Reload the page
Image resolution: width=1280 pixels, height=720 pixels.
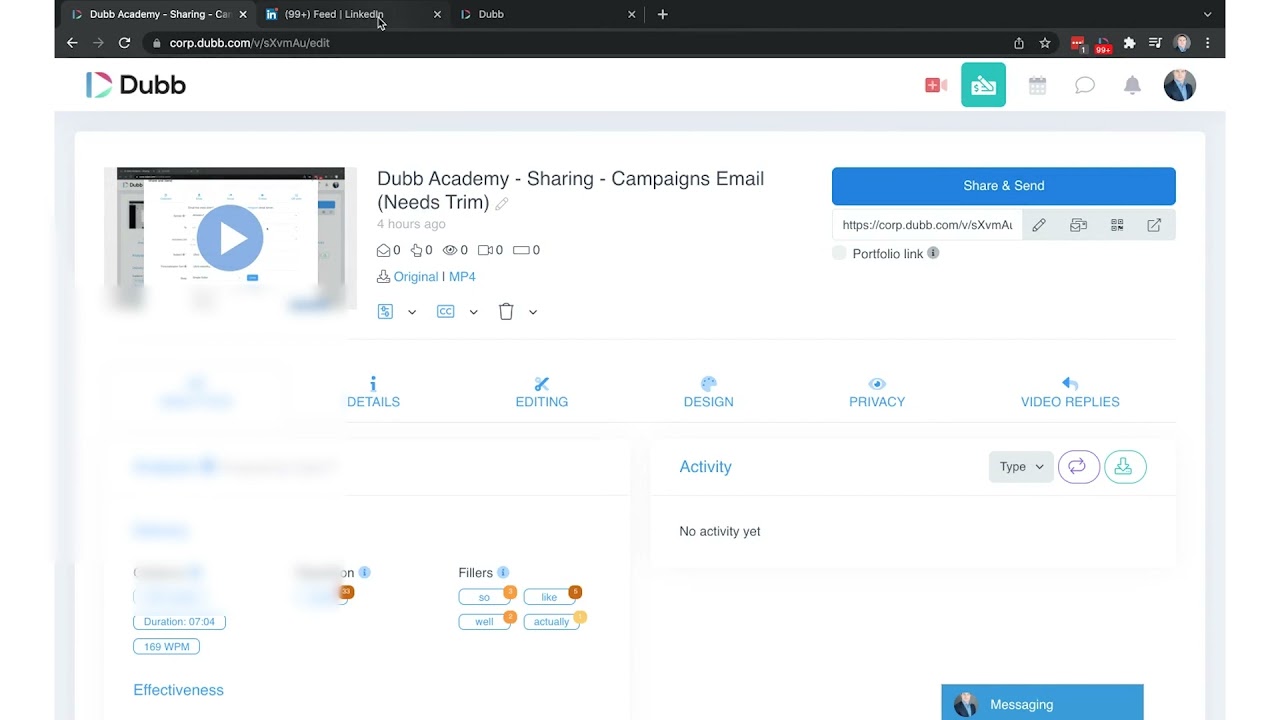(124, 43)
